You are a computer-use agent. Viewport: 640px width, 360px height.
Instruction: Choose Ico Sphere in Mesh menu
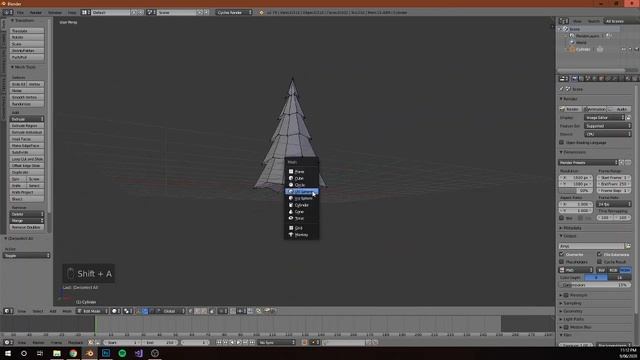(302, 198)
